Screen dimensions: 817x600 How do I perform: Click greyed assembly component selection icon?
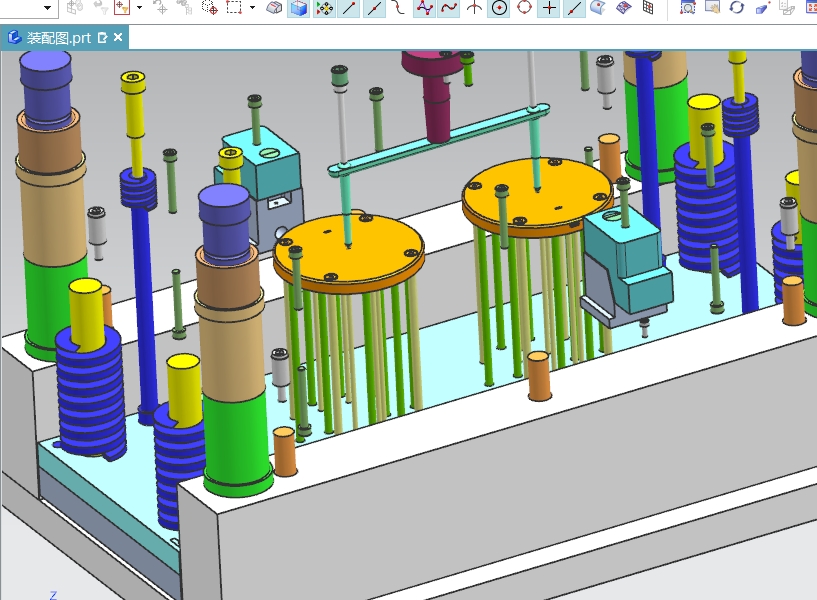point(75,7)
